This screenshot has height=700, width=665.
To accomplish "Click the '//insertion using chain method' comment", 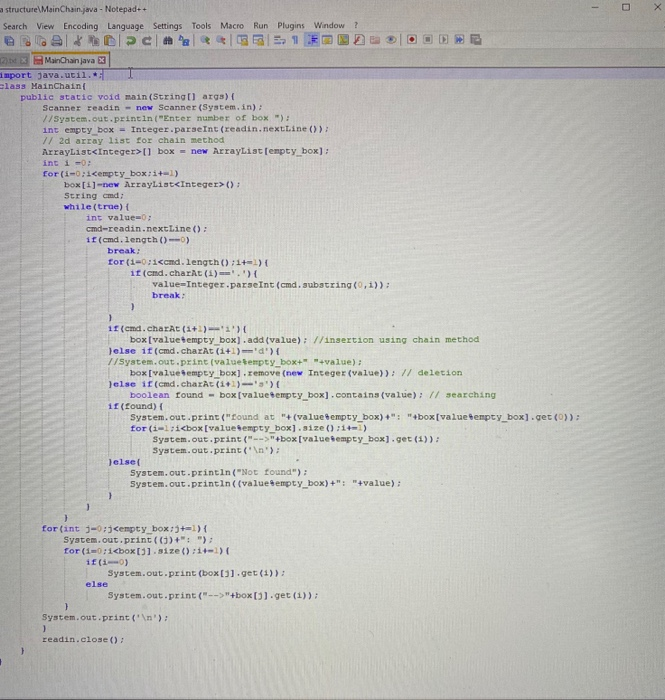I will coord(396,340).
